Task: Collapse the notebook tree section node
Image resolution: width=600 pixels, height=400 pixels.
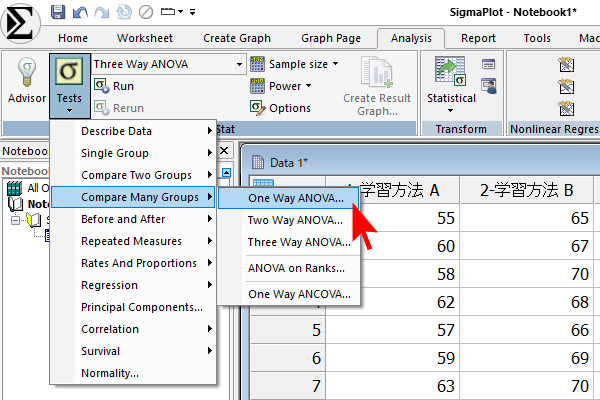Action: pos(16,220)
